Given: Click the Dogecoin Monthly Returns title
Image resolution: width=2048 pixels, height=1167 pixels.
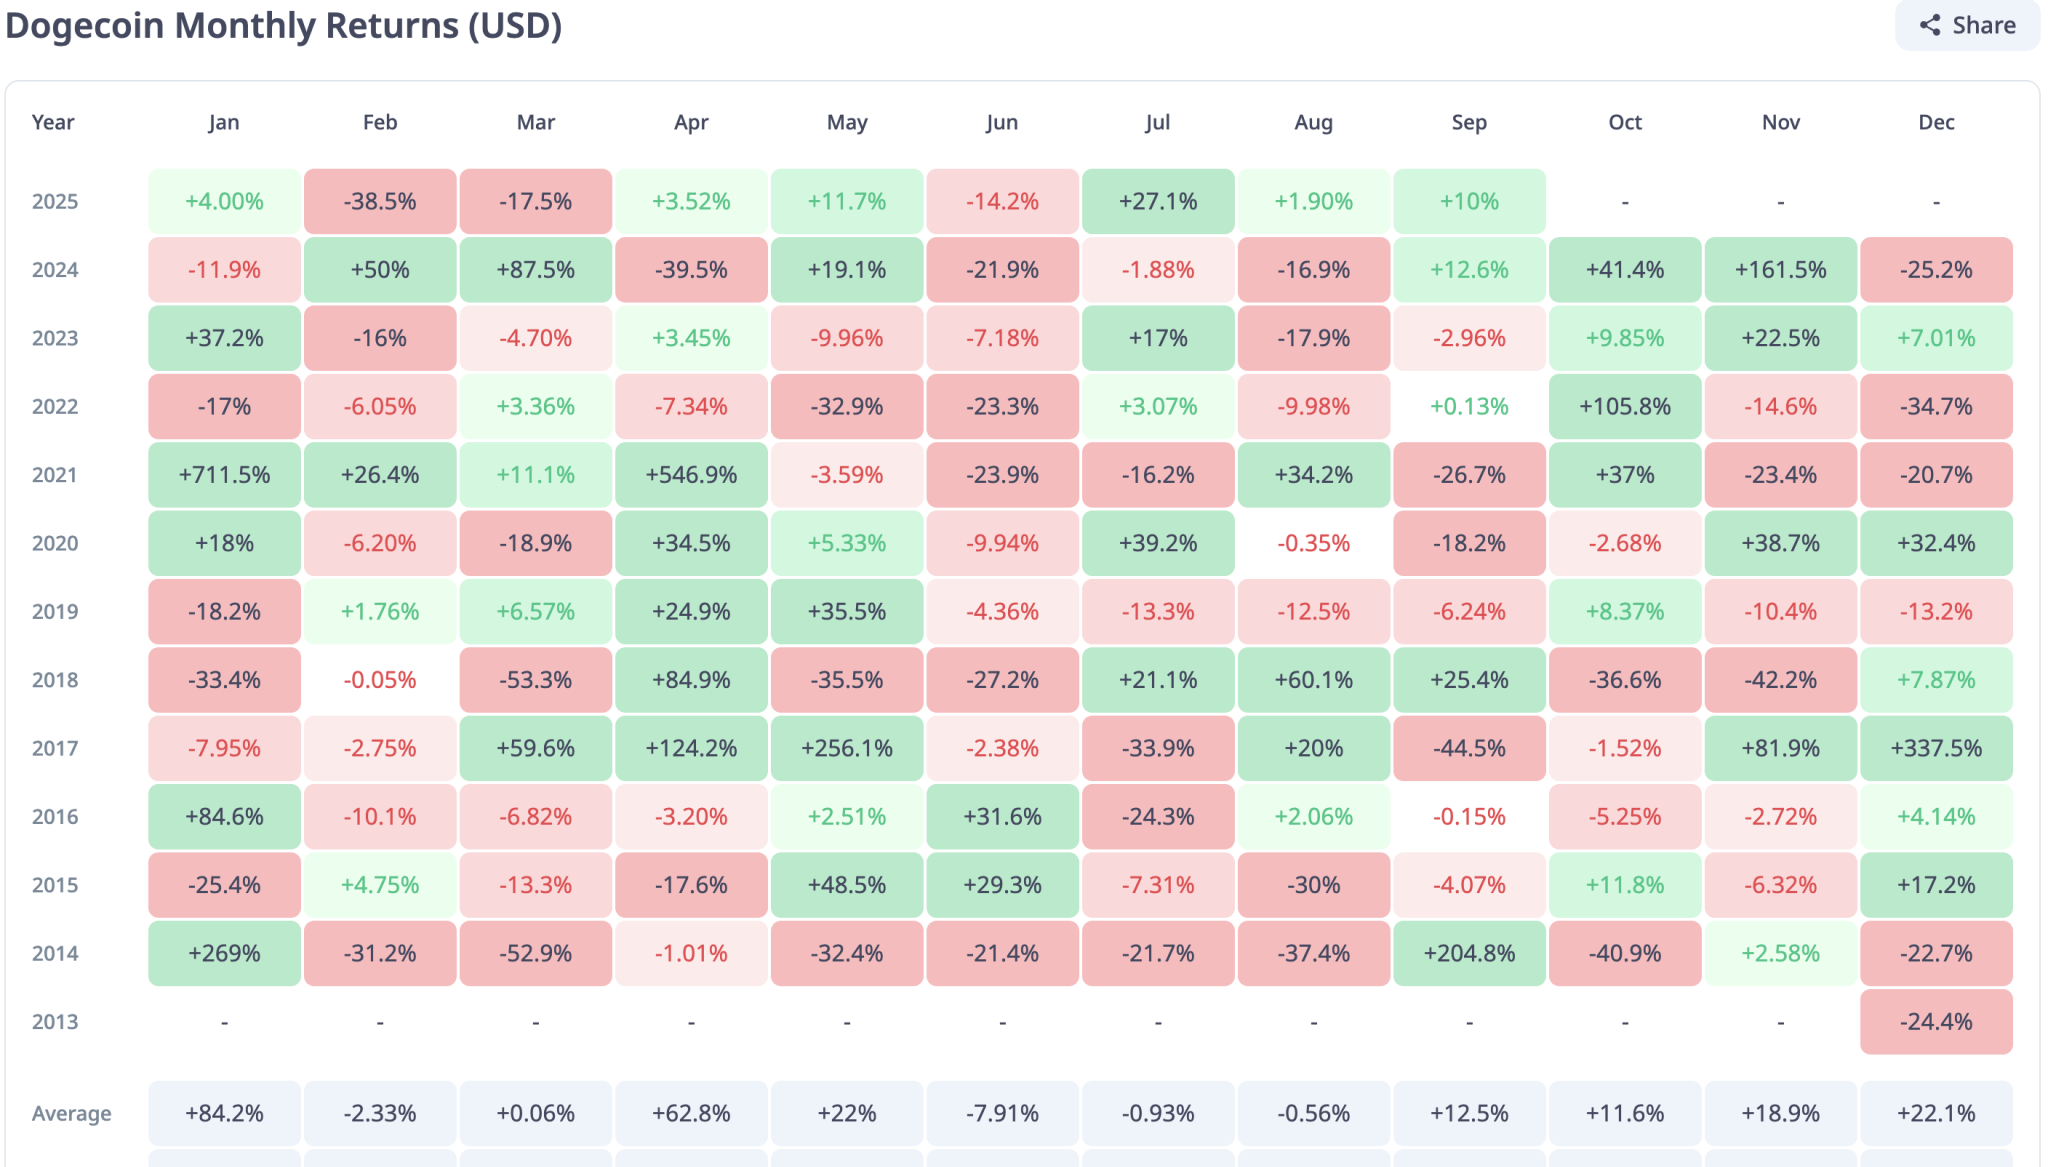Looking at the screenshot, I should coord(283,25).
